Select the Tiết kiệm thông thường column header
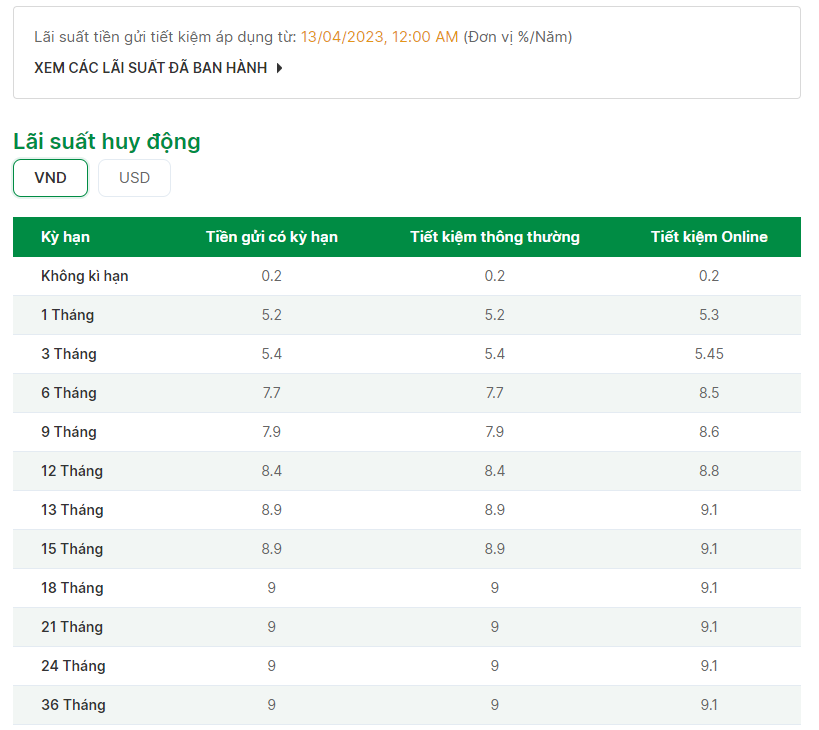 click(x=494, y=237)
